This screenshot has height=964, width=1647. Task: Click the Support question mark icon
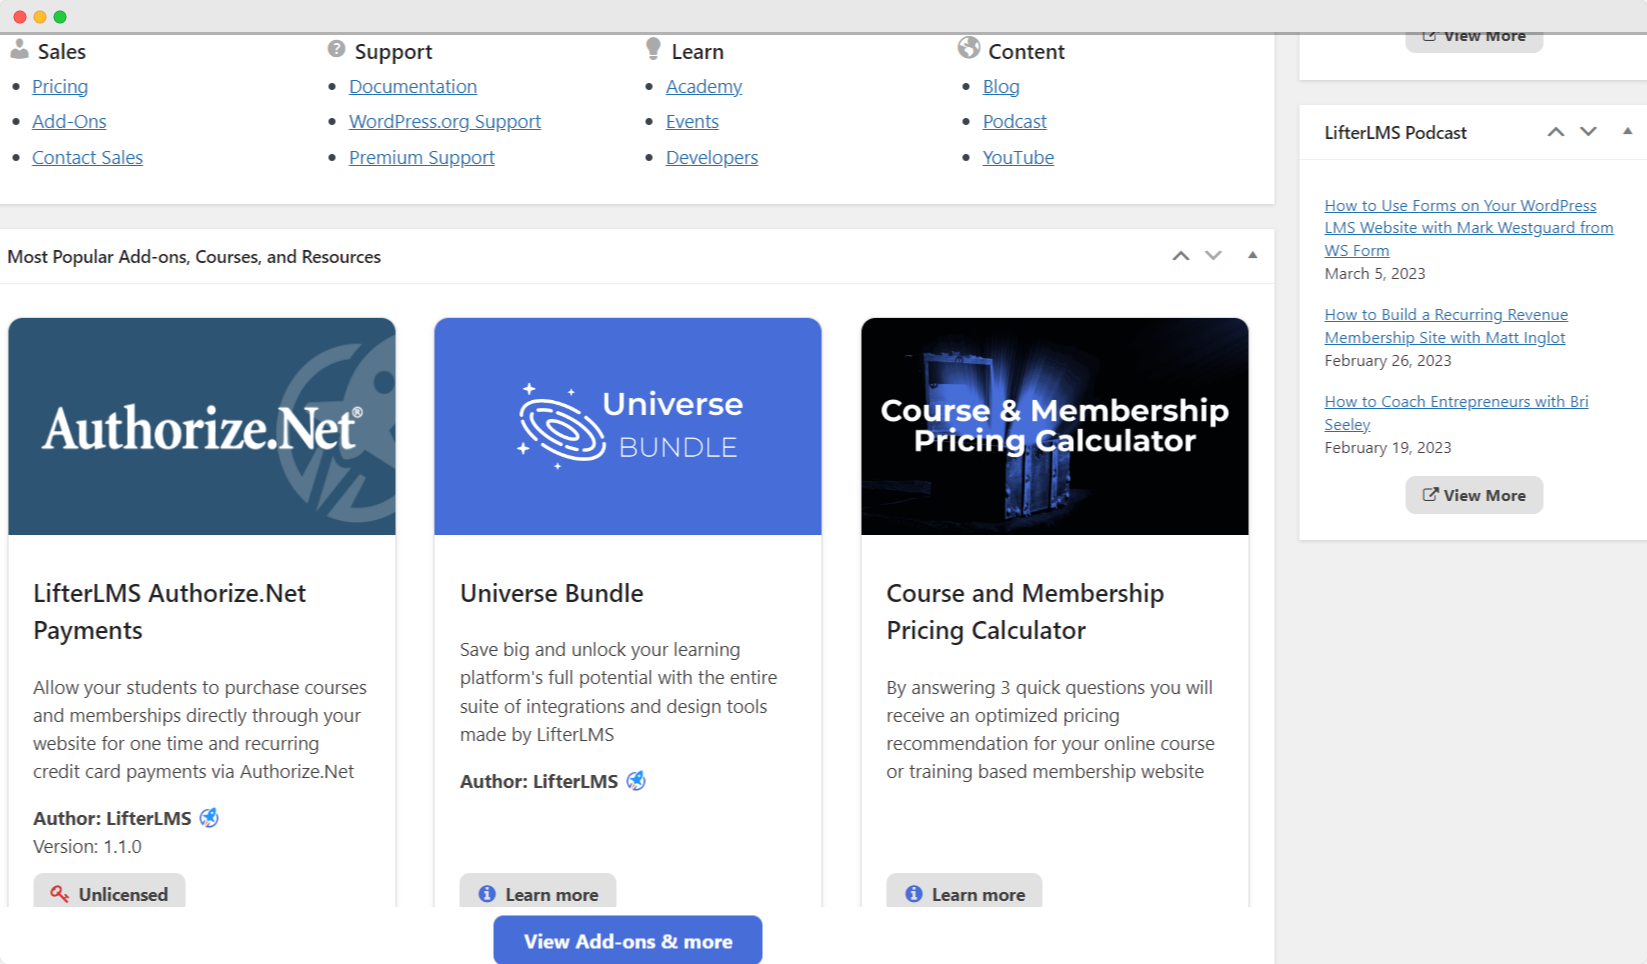point(336,49)
